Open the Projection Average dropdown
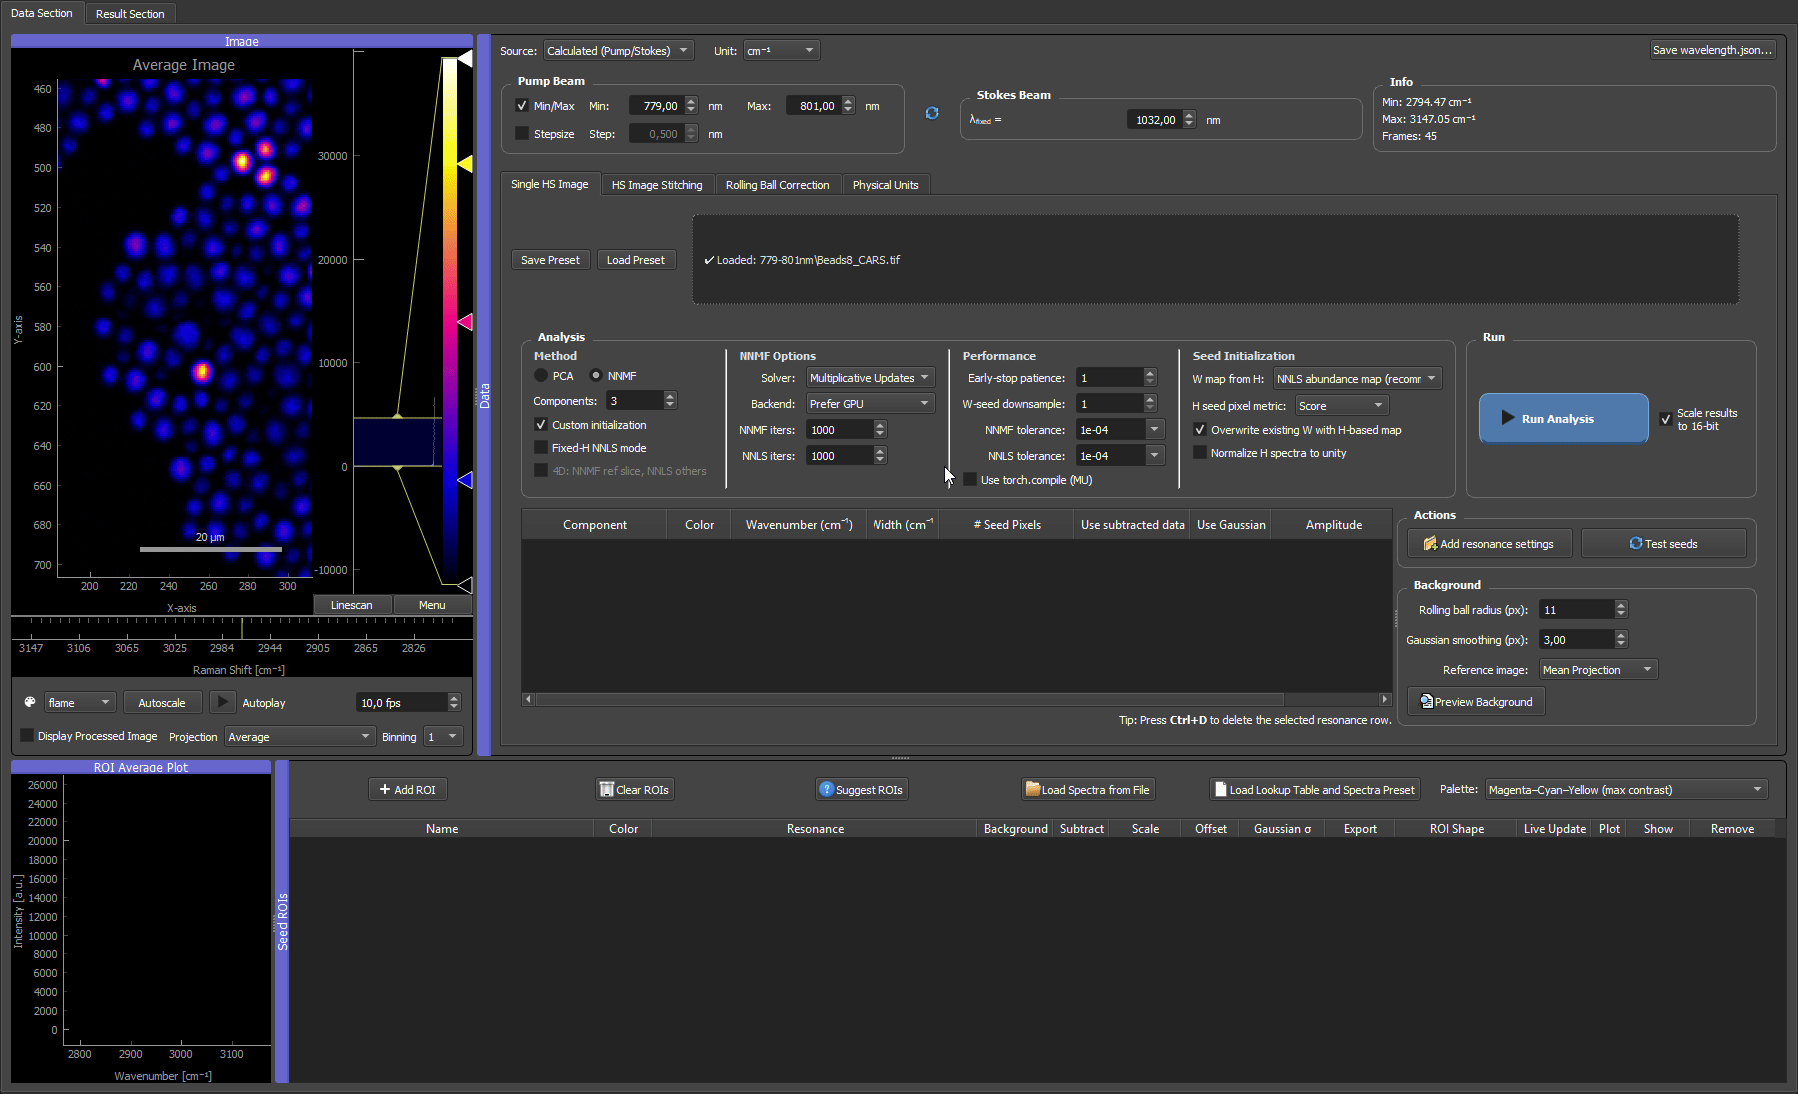The width and height of the screenshot is (1798, 1094). pyautogui.click(x=299, y=737)
